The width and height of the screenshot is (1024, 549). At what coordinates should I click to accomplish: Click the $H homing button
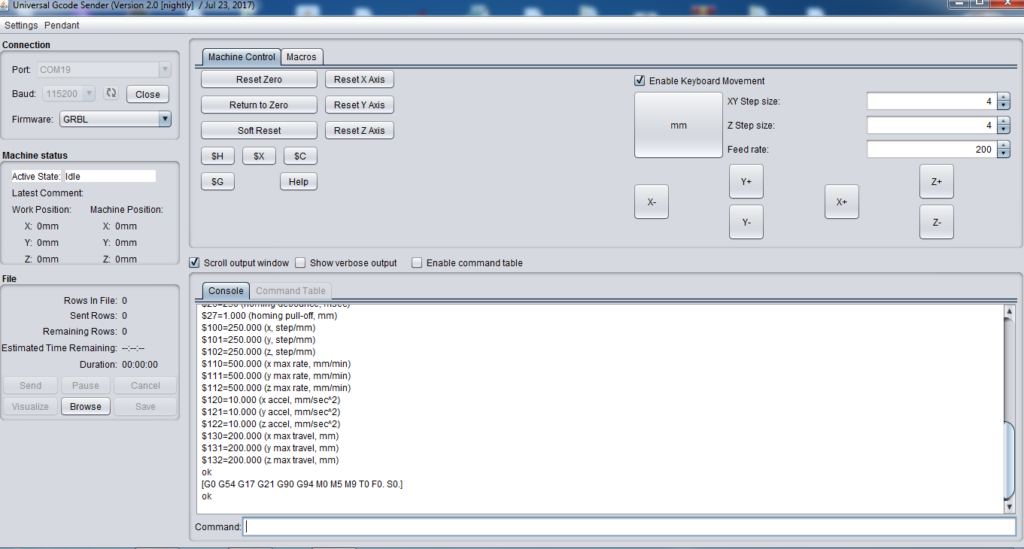coord(217,157)
